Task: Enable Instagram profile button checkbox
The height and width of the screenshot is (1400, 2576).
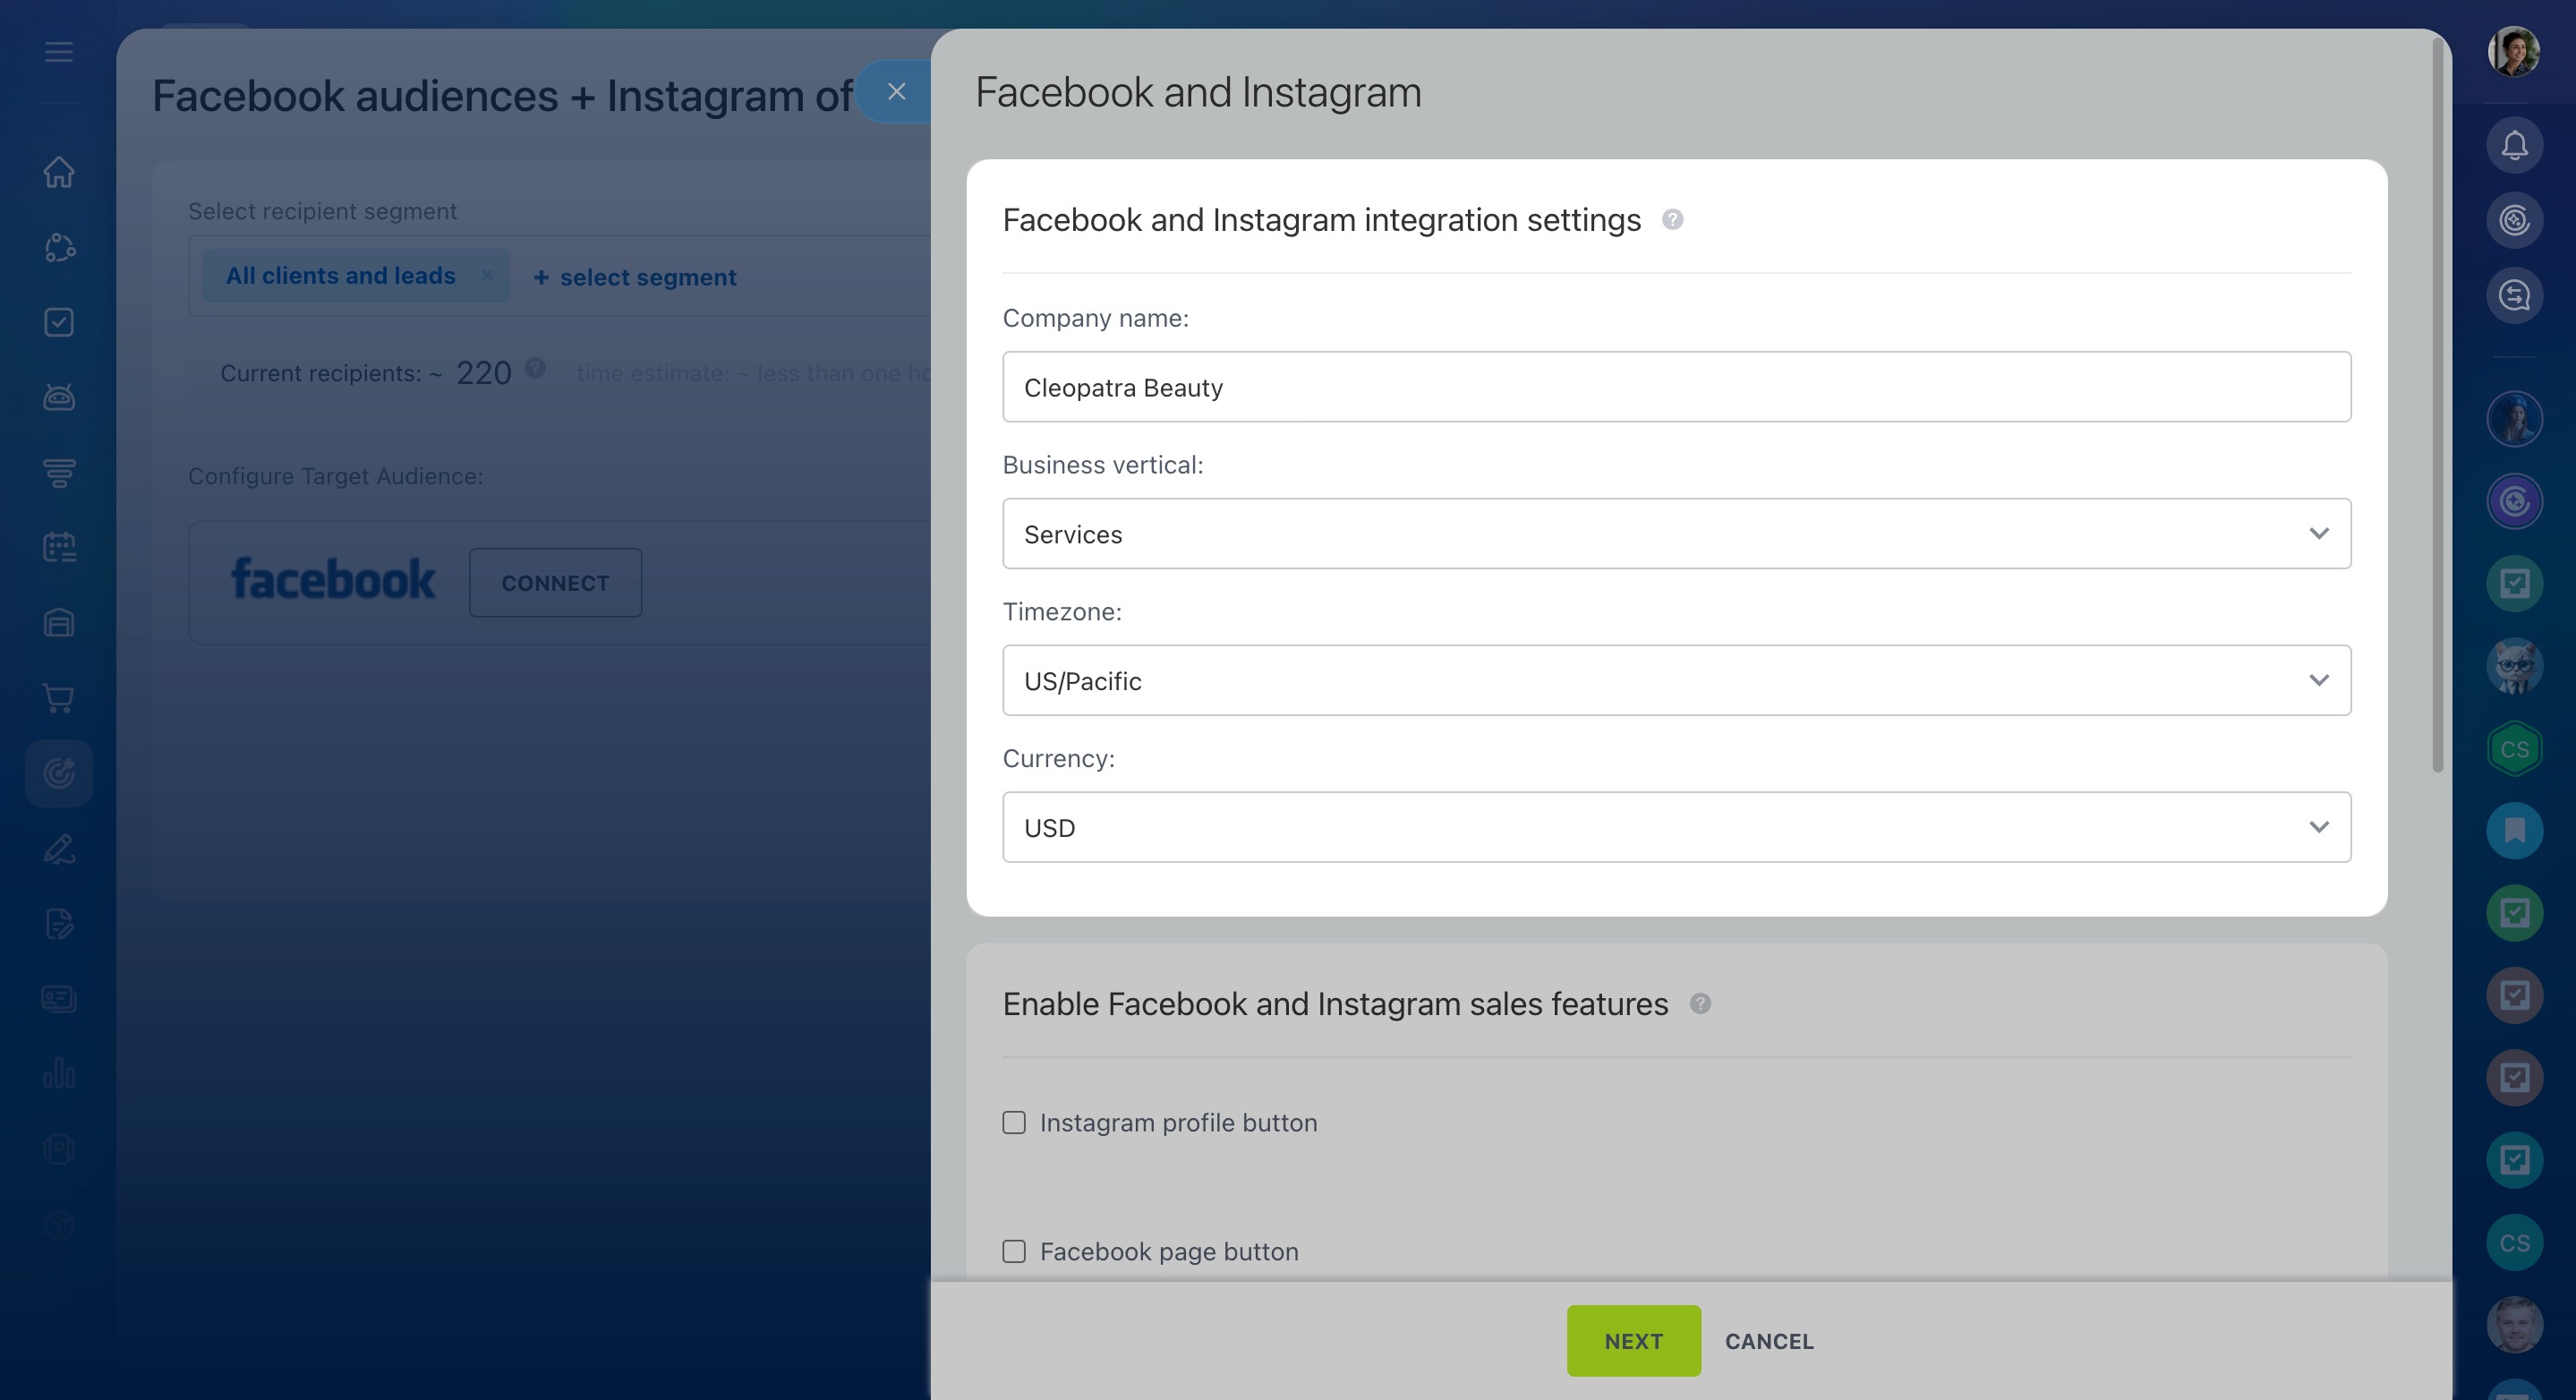Action: point(1014,1123)
